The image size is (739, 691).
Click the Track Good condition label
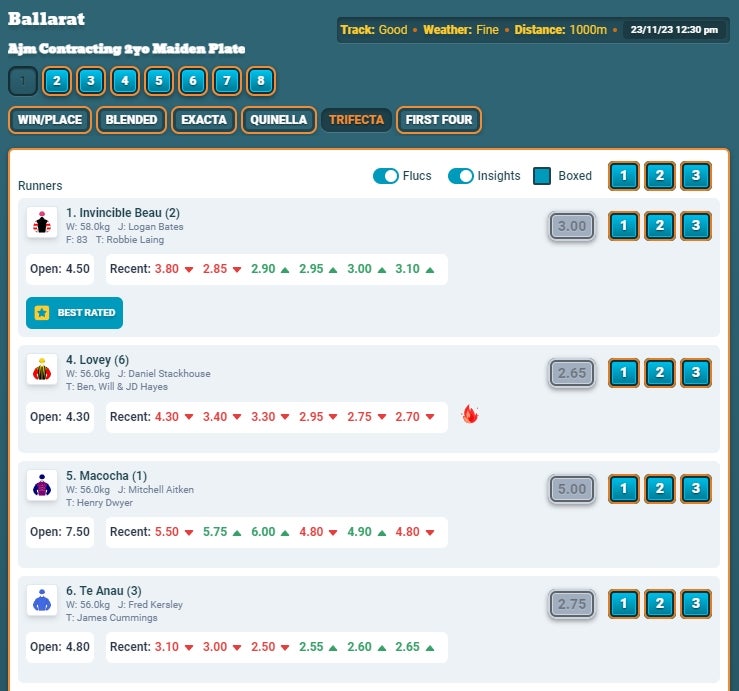(374, 30)
